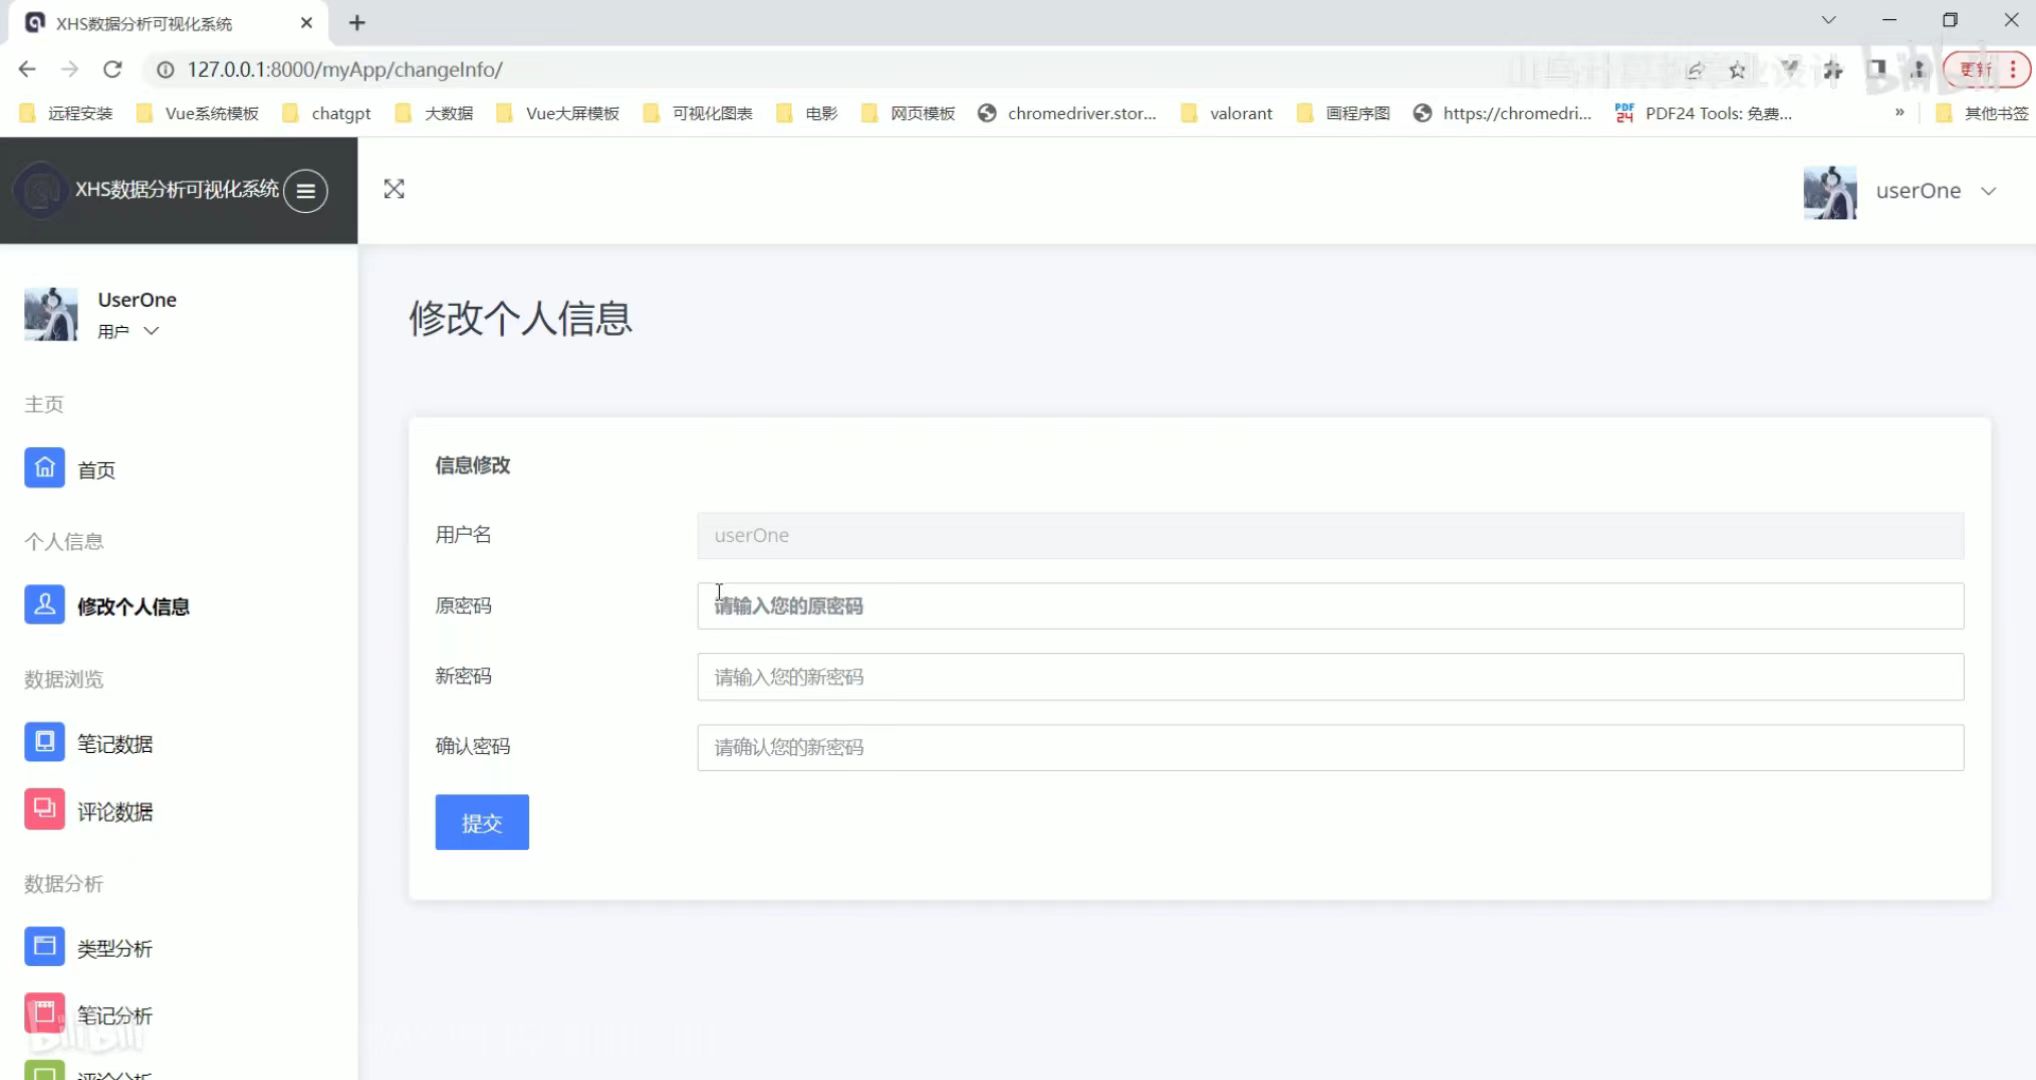The image size is (2036, 1080).
Task: Select the 类型分析 analysis icon
Action: [x=44, y=946]
